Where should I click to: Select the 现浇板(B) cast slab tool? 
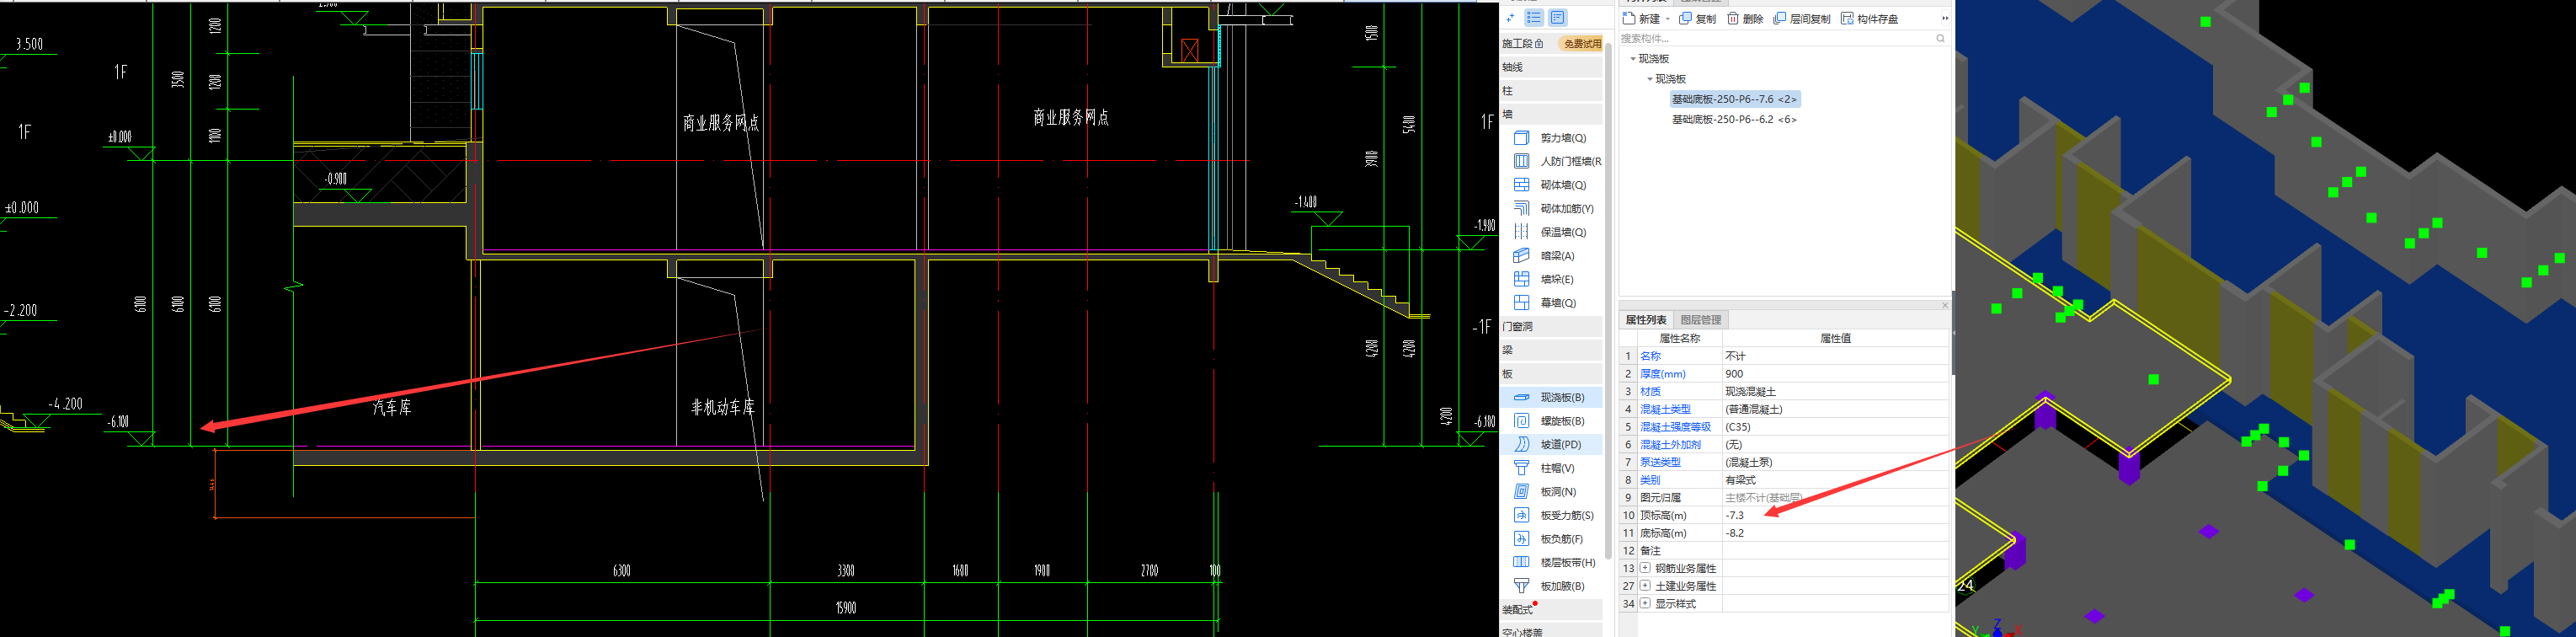[x=1551, y=397]
